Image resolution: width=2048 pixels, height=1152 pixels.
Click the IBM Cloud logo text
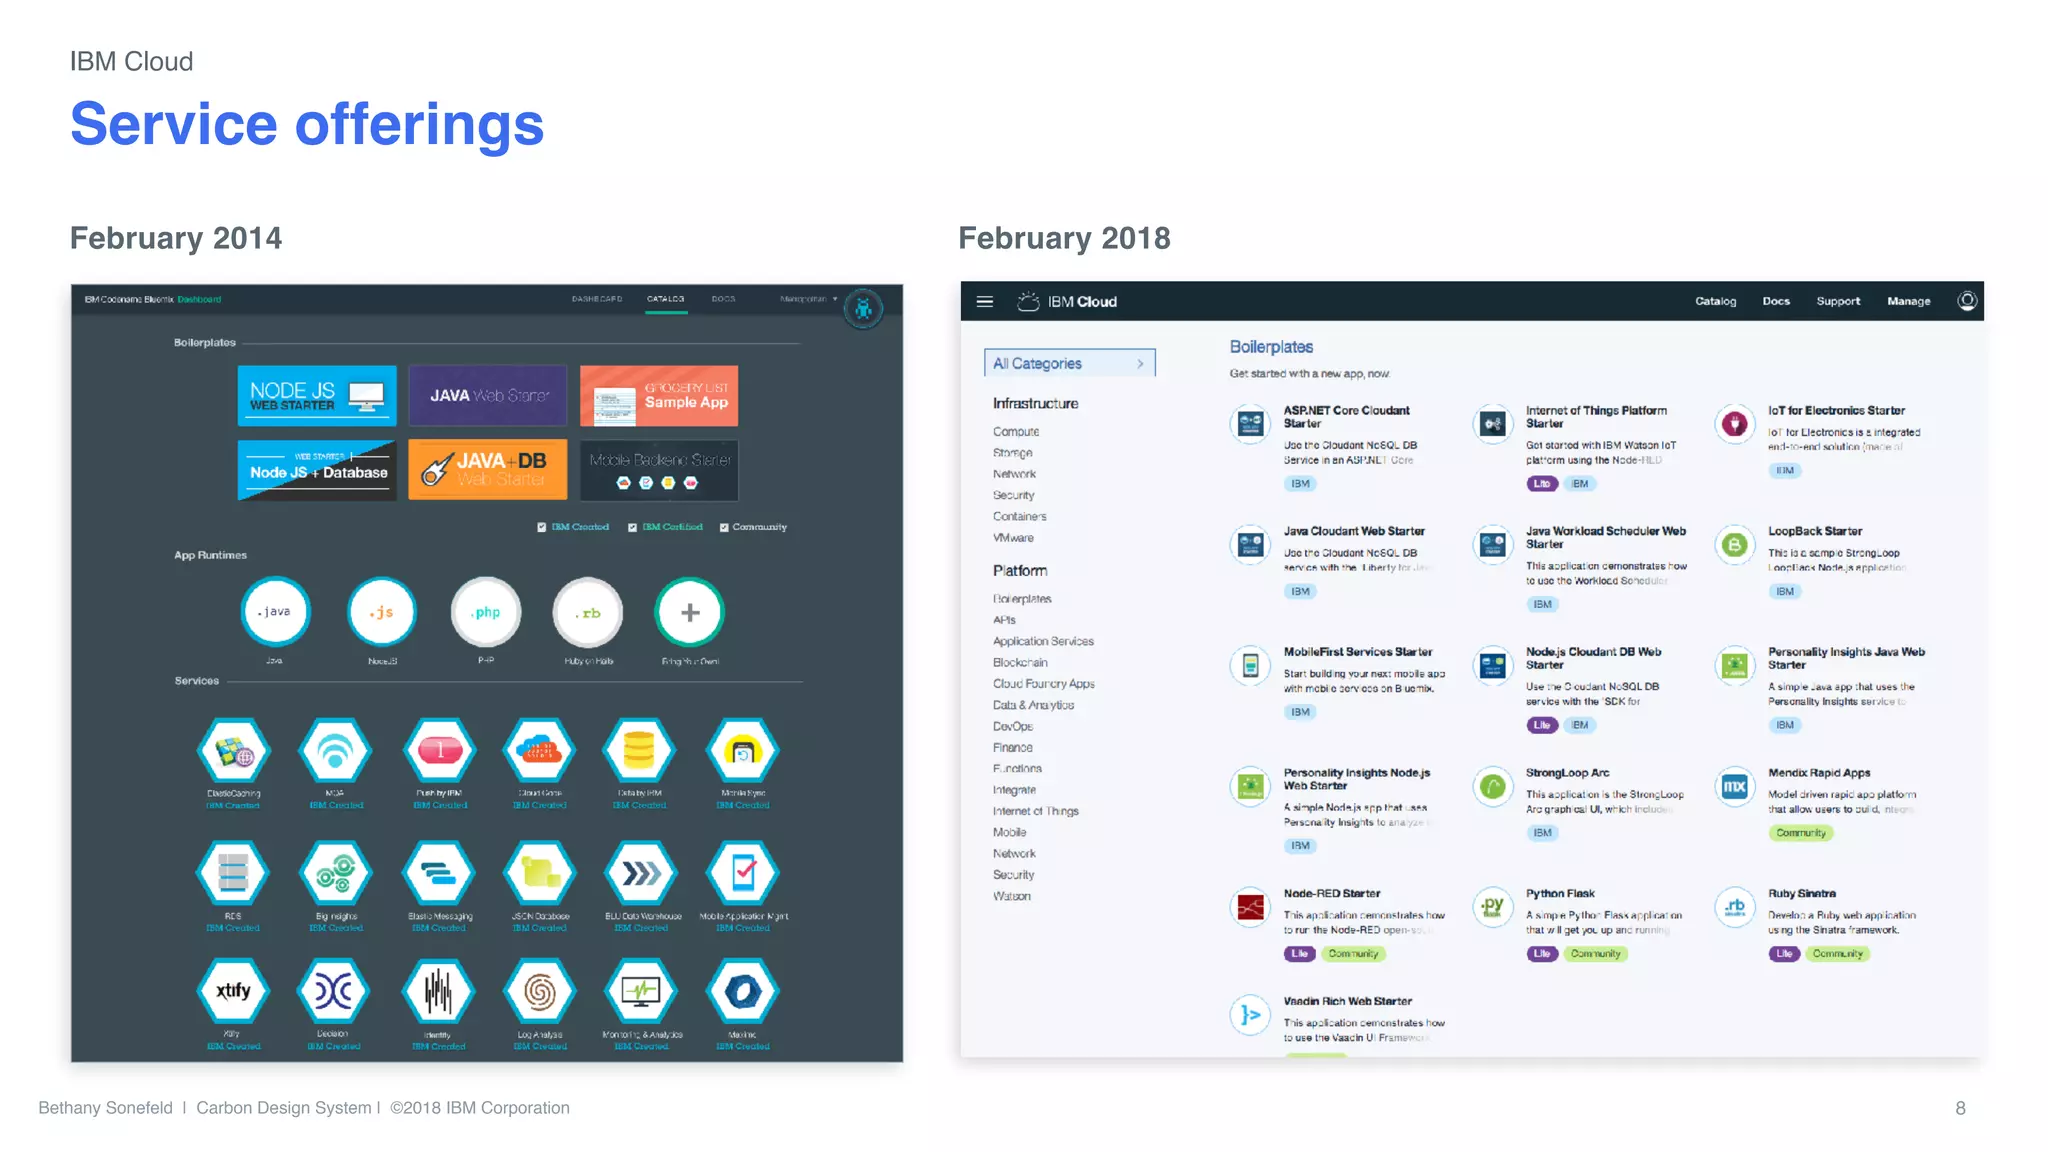click(1082, 301)
